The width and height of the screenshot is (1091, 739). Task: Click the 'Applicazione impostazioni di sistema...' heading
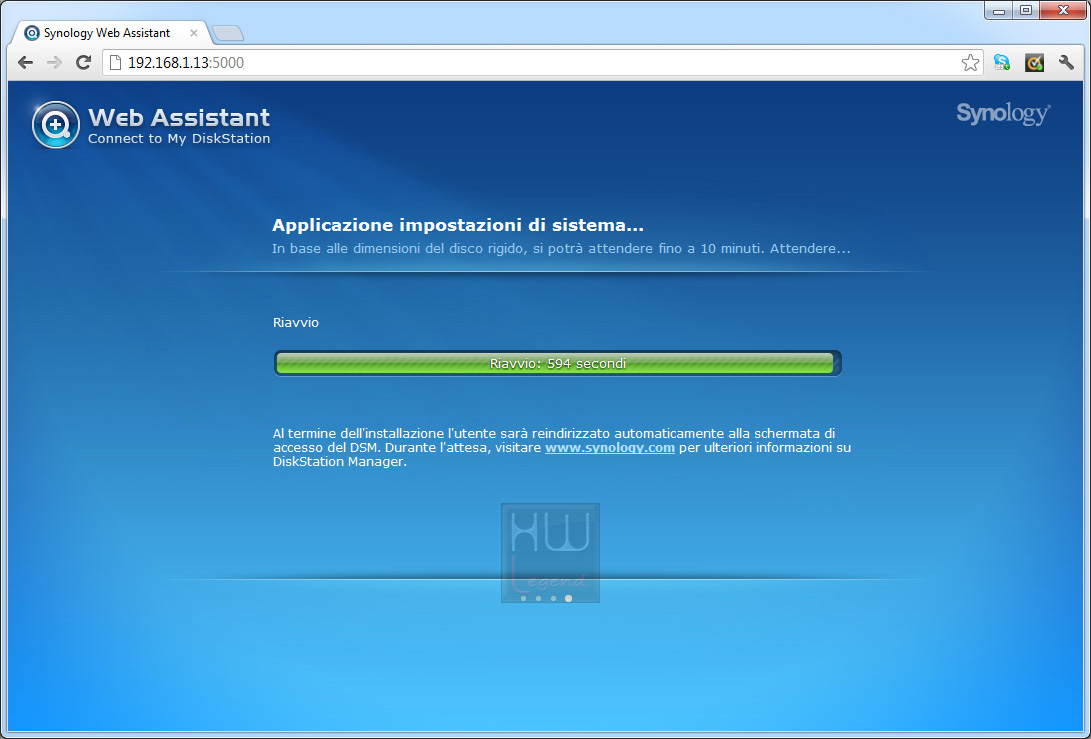pyautogui.click(x=458, y=225)
